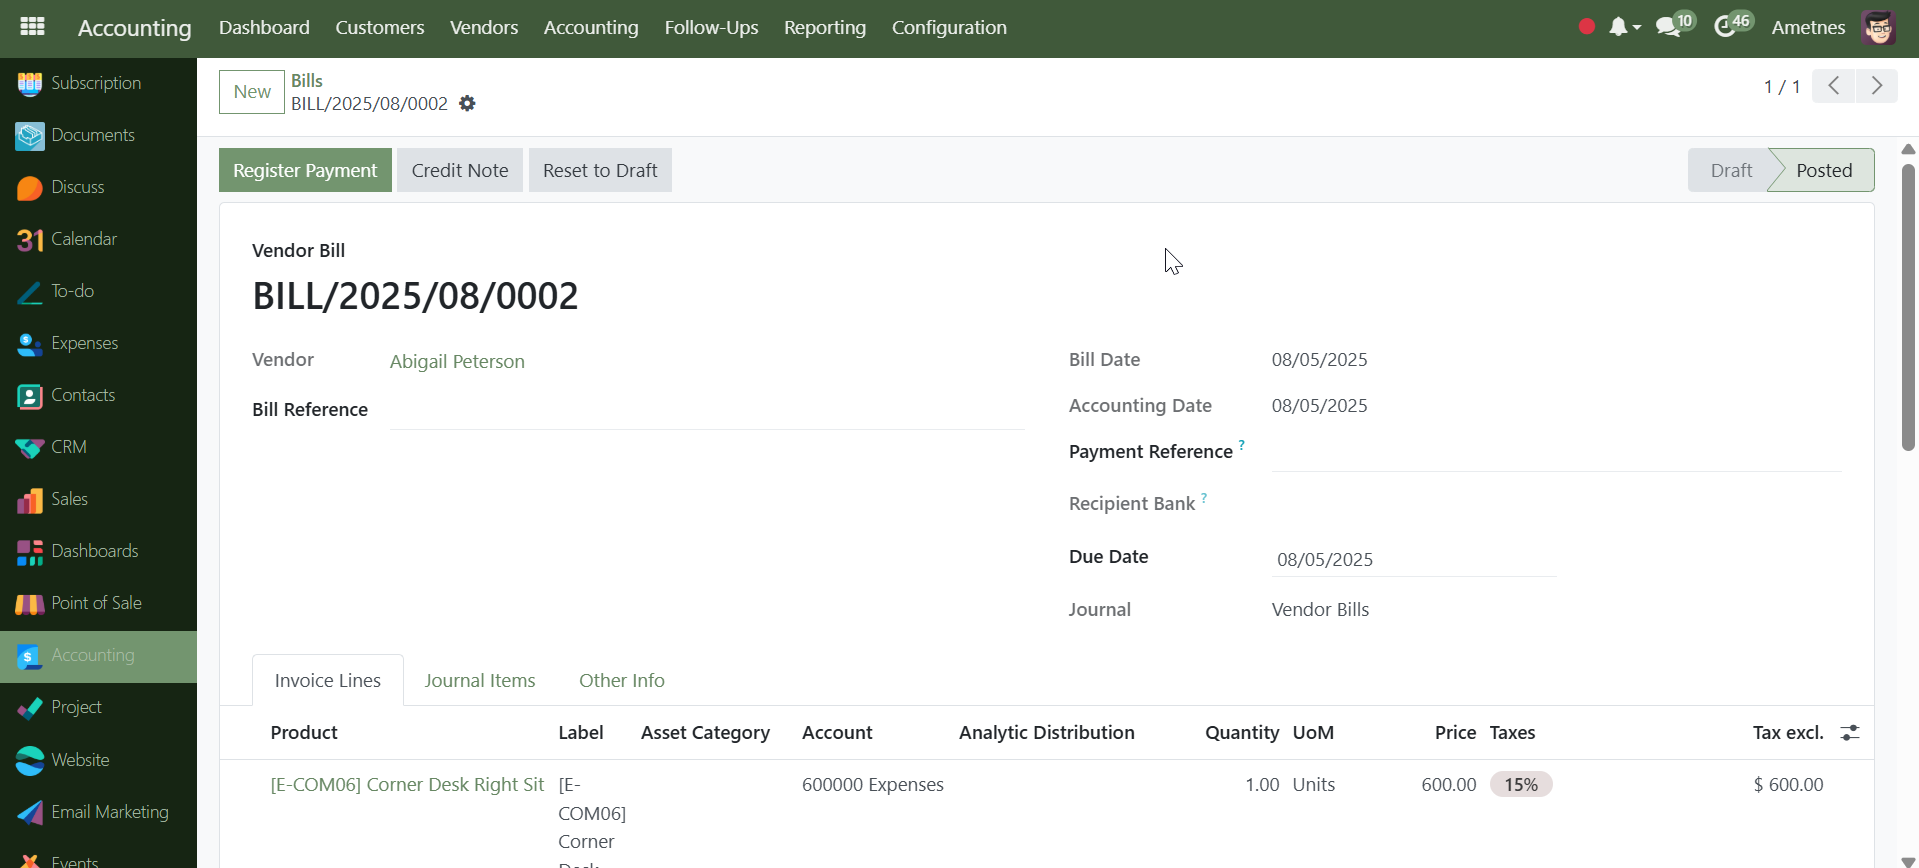Screen dimensions: 1919x868
Task: Click the red recording indicator dot
Action: coord(1586,27)
